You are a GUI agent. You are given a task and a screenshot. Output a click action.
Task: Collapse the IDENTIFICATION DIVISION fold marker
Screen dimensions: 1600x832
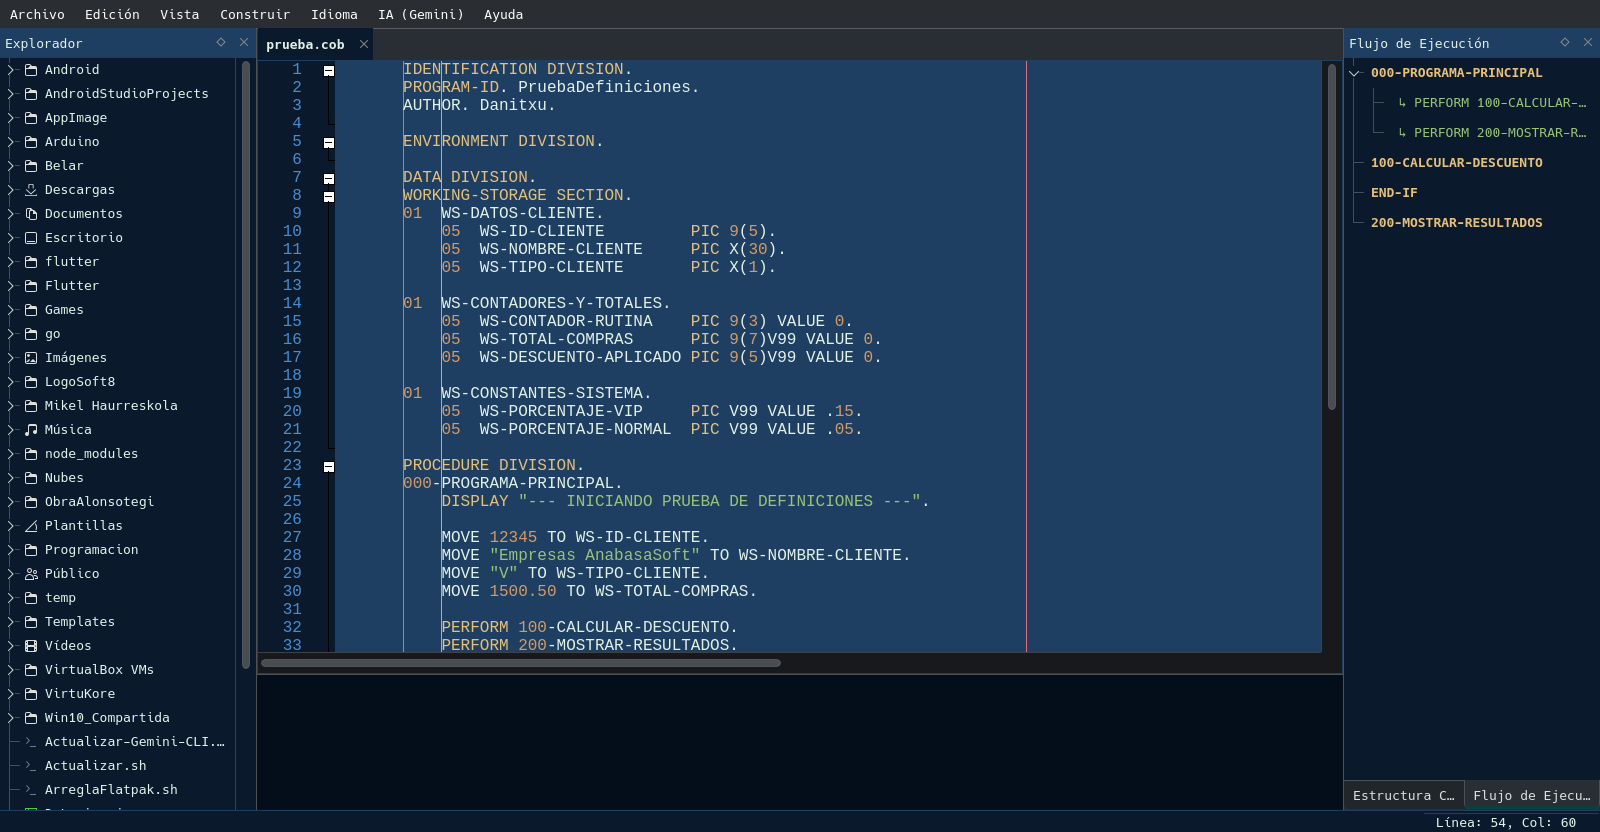[x=329, y=71]
